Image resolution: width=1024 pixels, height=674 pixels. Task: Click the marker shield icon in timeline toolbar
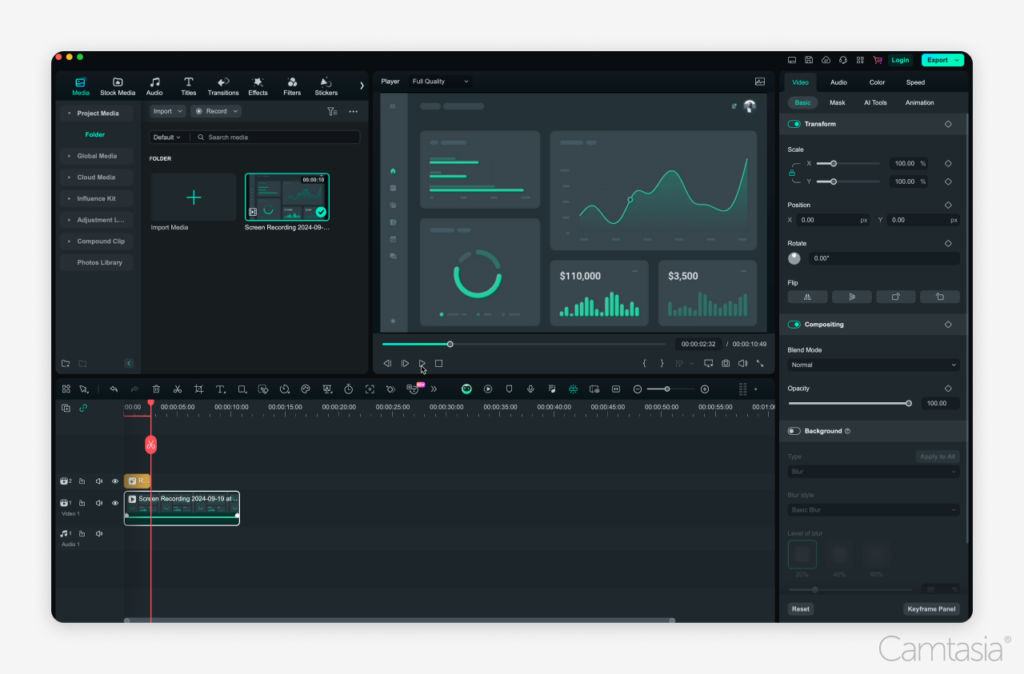tap(509, 389)
